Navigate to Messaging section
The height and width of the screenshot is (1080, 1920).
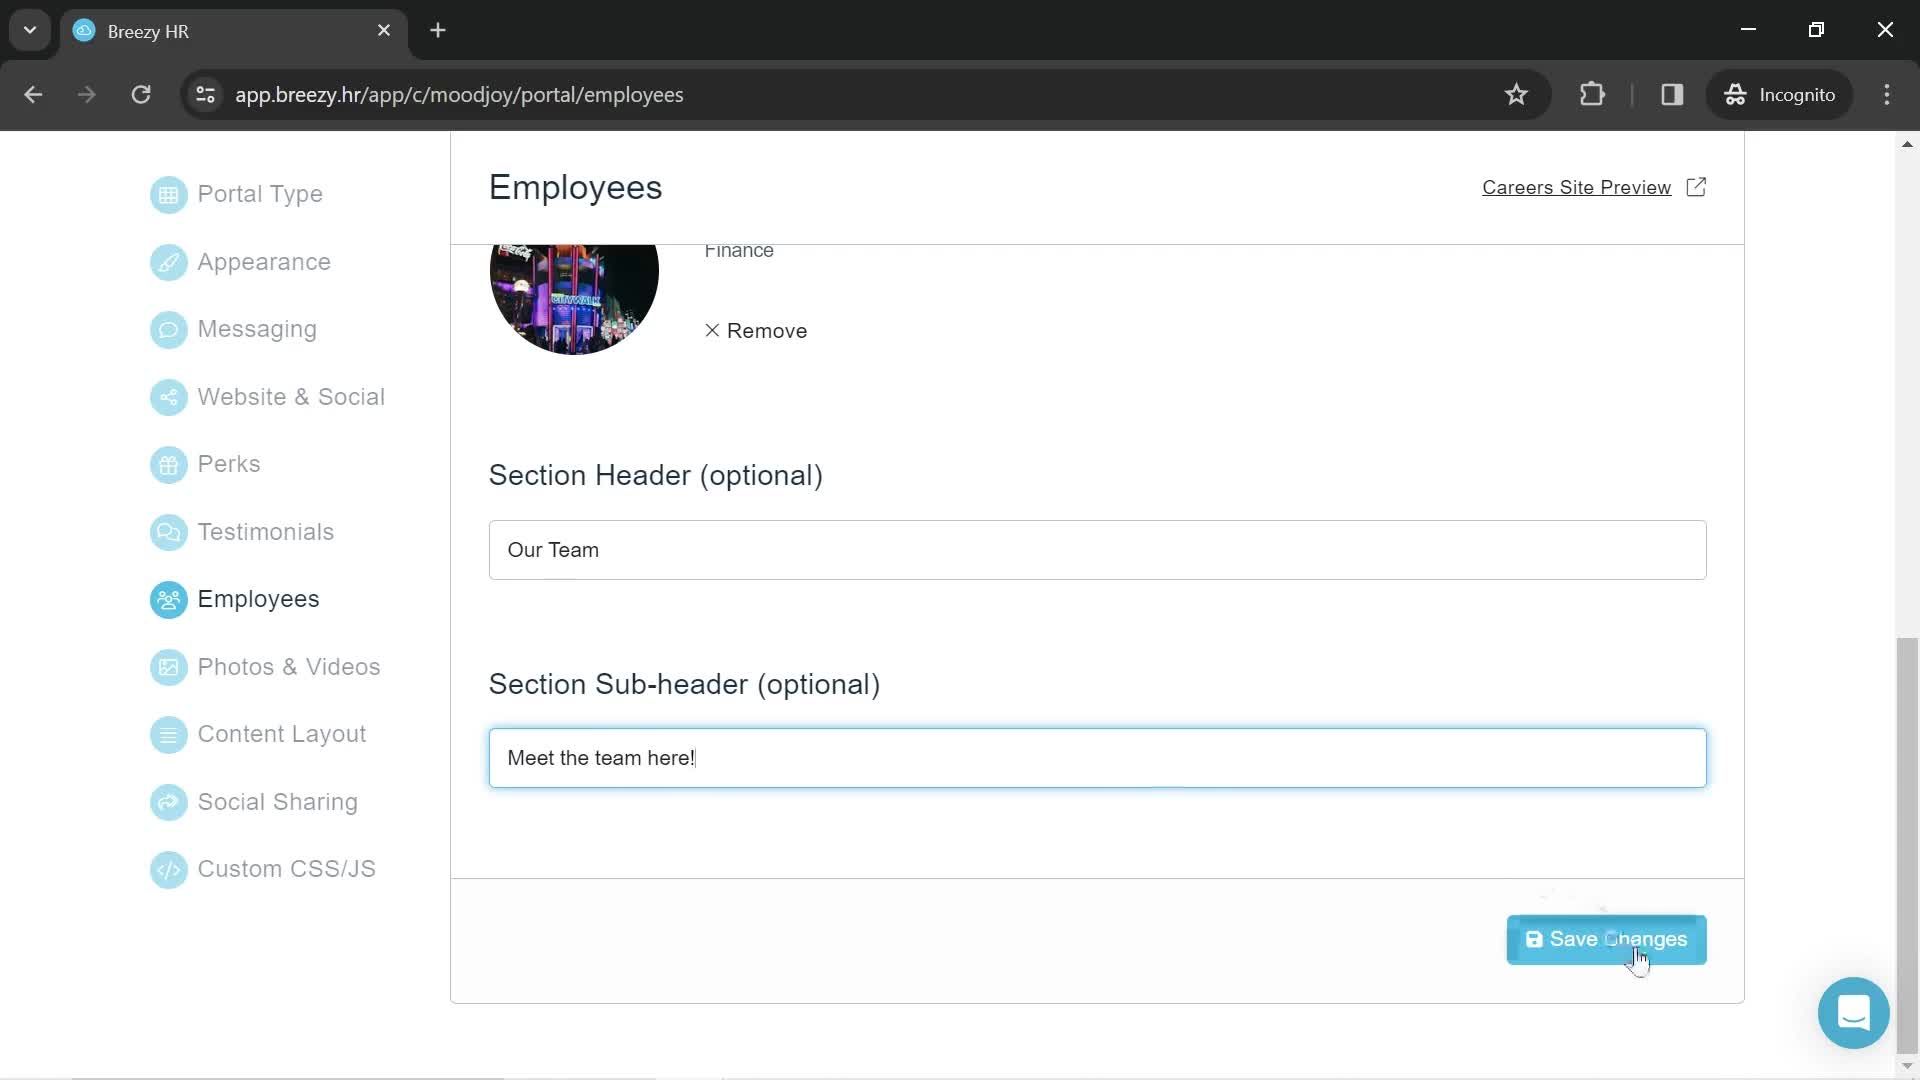pyautogui.click(x=257, y=328)
